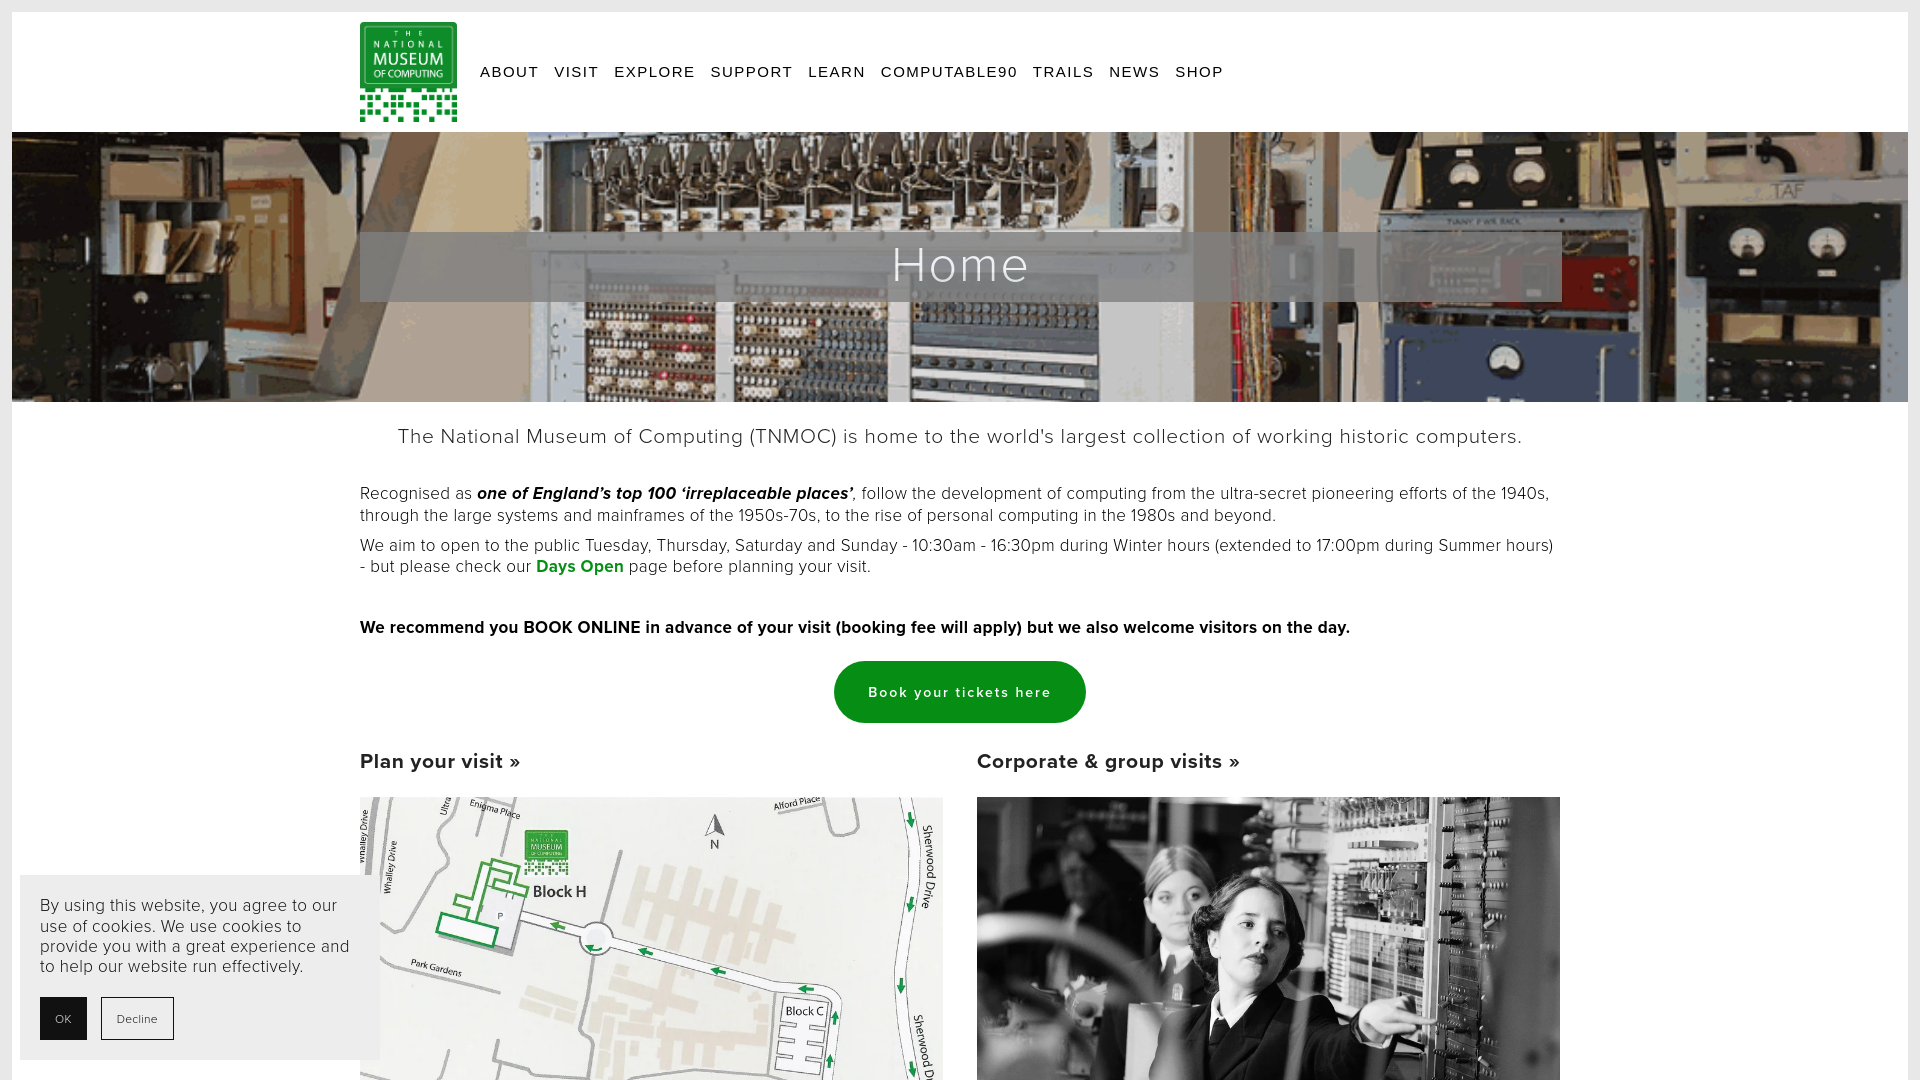Open the NEWS page
The height and width of the screenshot is (1080, 1920).
[x=1134, y=72]
